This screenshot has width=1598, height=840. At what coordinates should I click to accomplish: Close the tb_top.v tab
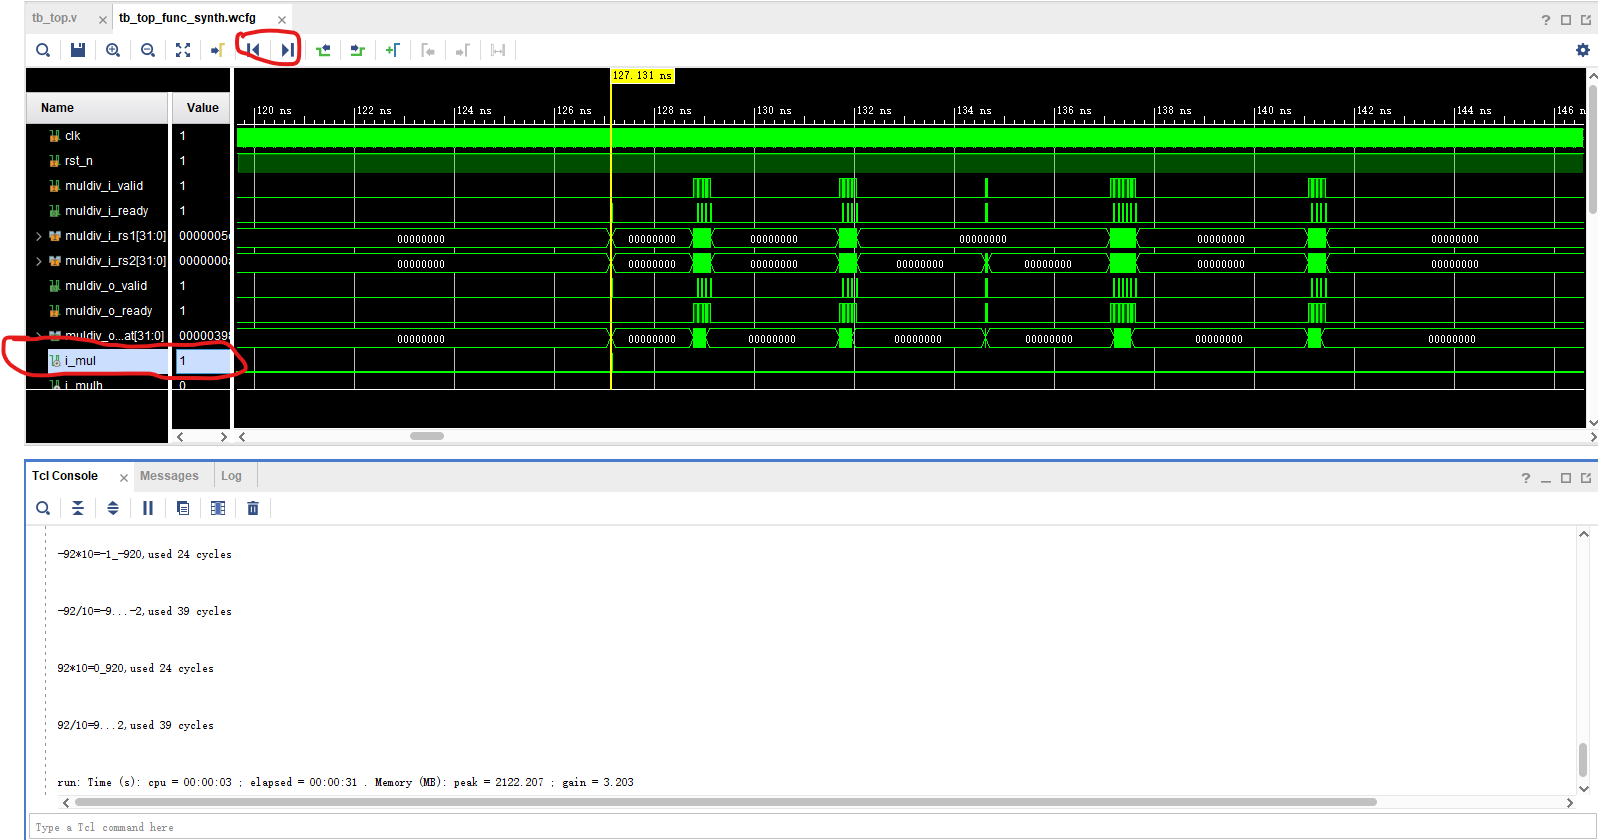102,20
